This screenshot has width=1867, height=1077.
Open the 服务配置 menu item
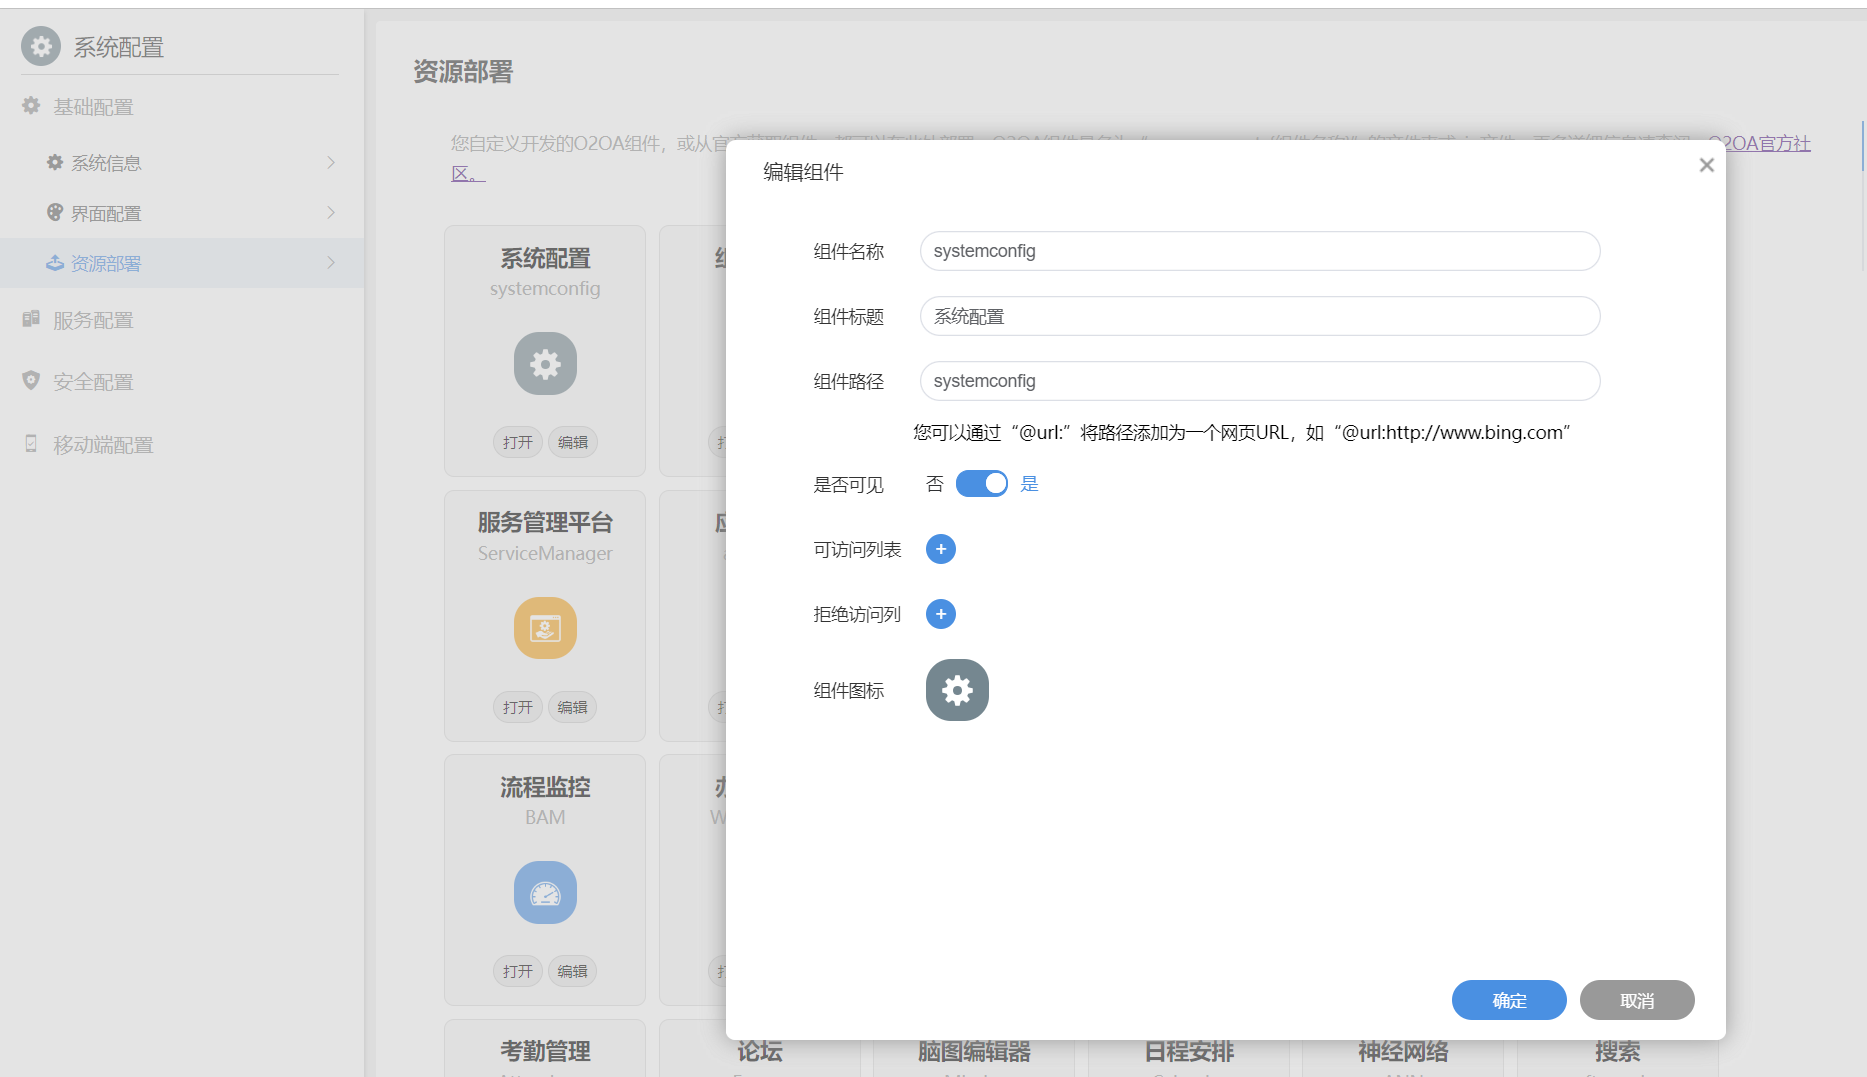[93, 320]
